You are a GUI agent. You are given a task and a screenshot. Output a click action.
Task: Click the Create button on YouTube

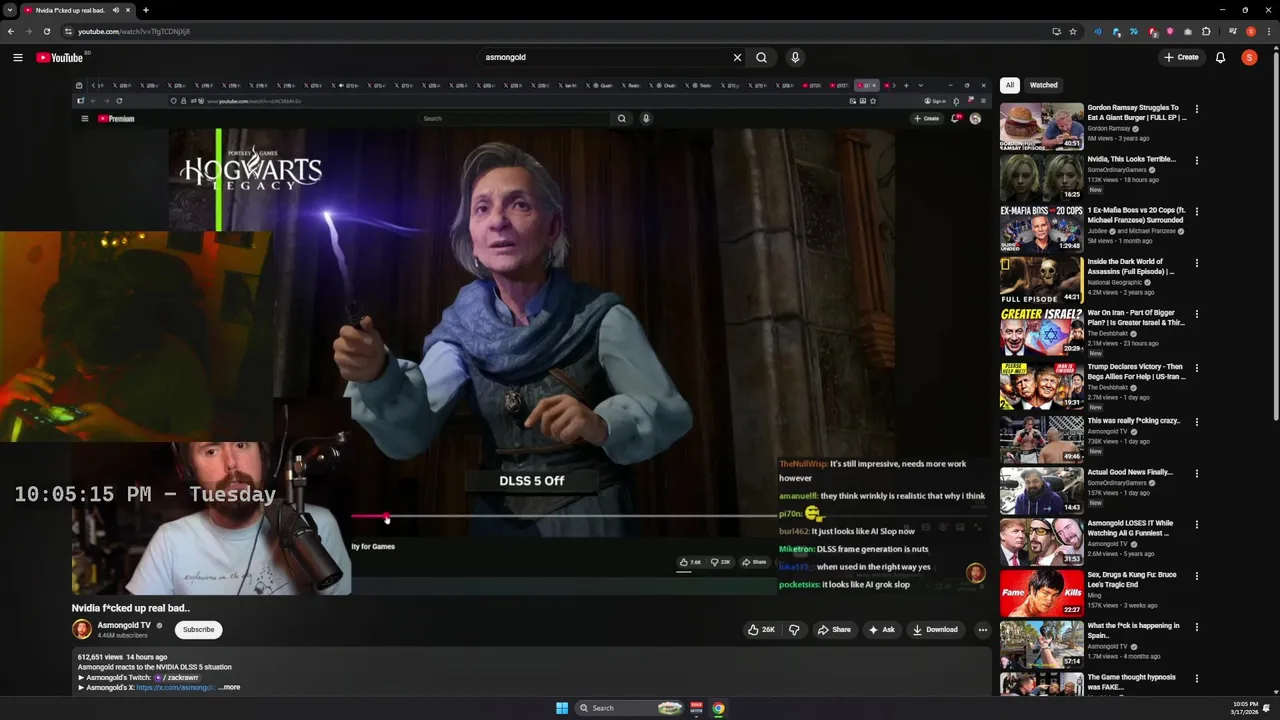coord(1181,57)
